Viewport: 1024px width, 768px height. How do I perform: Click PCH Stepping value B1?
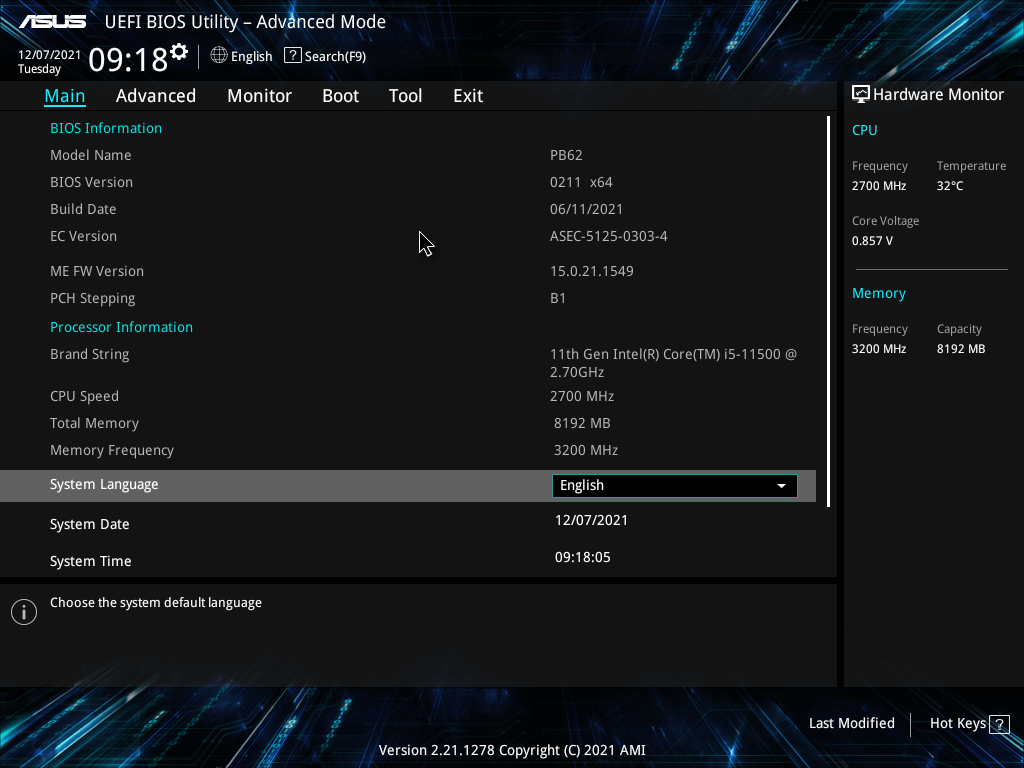pos(558,298)
